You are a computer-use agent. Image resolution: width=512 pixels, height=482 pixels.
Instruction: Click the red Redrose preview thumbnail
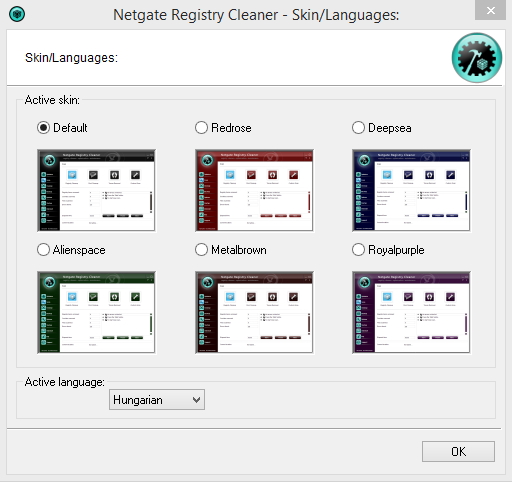click(x=254, y=190)
